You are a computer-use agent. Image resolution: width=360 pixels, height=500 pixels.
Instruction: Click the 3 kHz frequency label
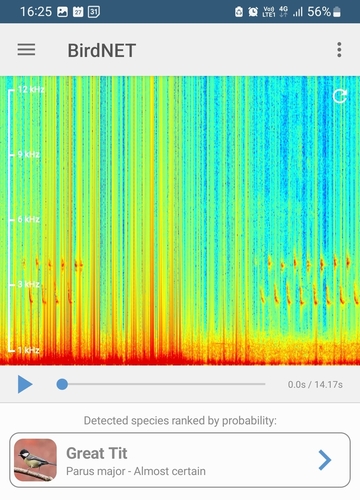(29, 284)
